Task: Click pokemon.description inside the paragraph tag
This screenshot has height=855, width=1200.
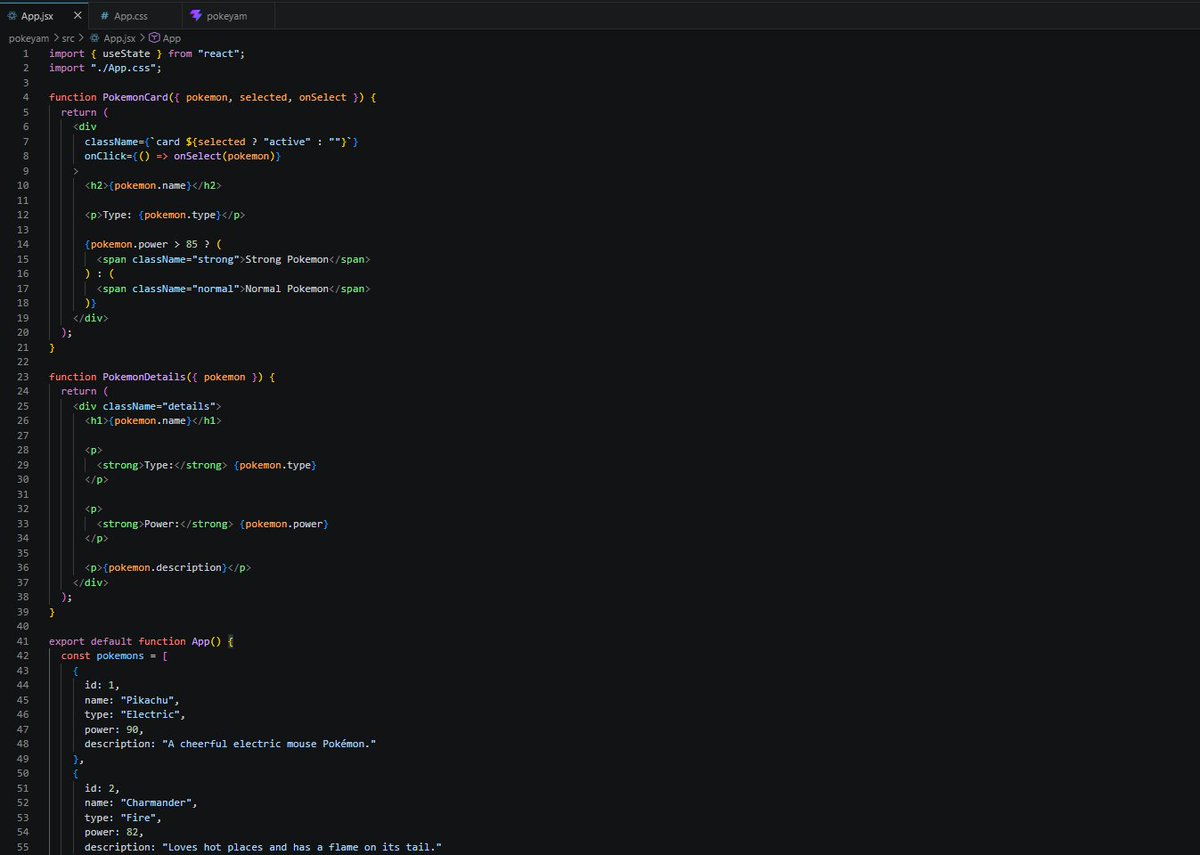Action: [x=165, y=568]
